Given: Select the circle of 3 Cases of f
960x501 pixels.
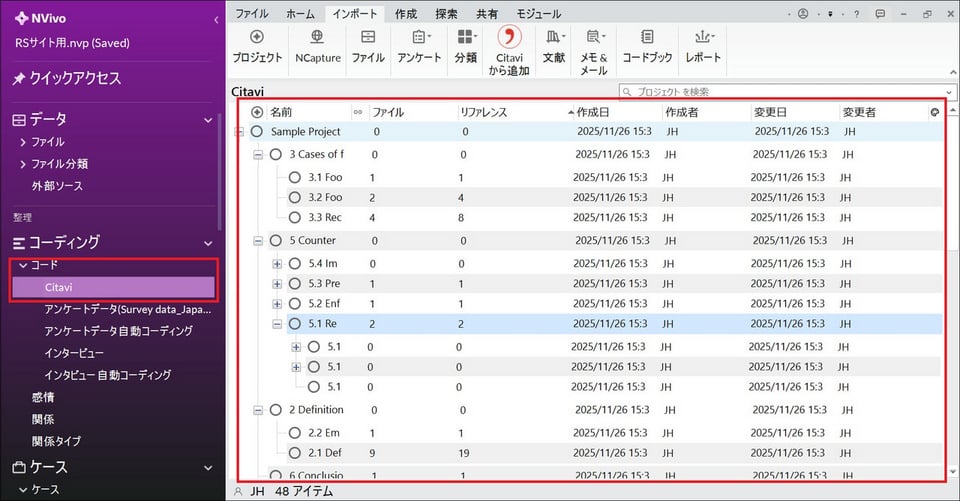Looking at the screenshot, I should (276, 154).
